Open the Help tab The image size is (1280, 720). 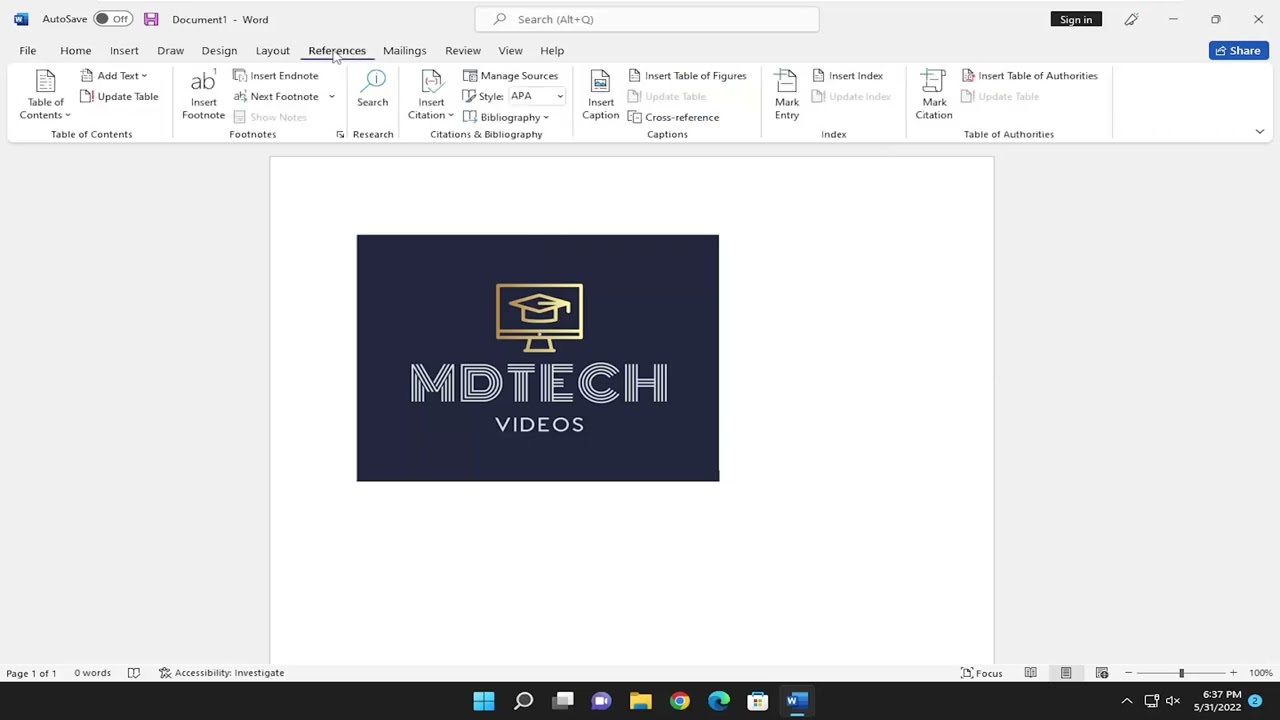[552, 50]
